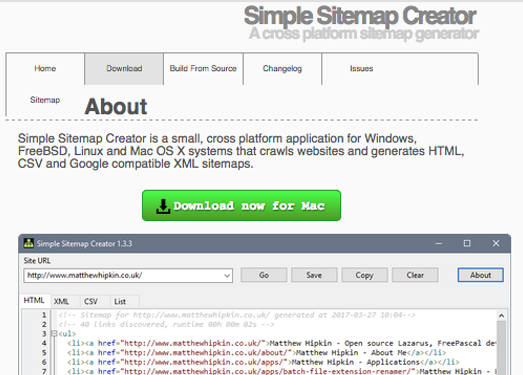Viewport: 523px width, 375px height.
Task: Click line 1 sitemap comment in code view
Action: [x=237, y=315]
